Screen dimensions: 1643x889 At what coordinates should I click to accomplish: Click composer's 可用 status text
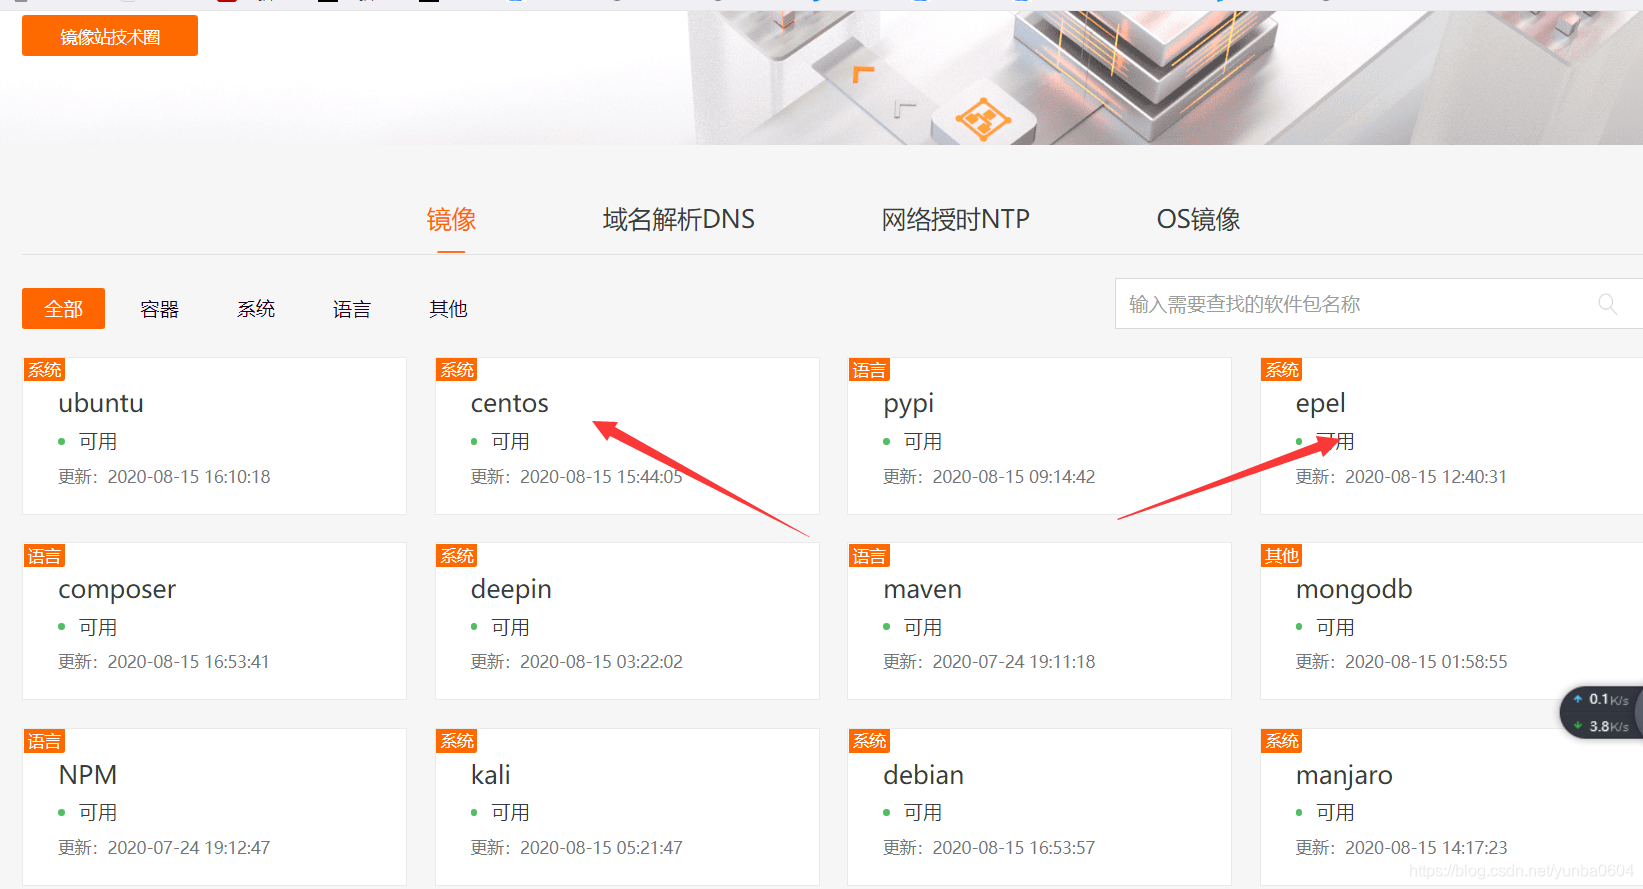tap(98, 627)
